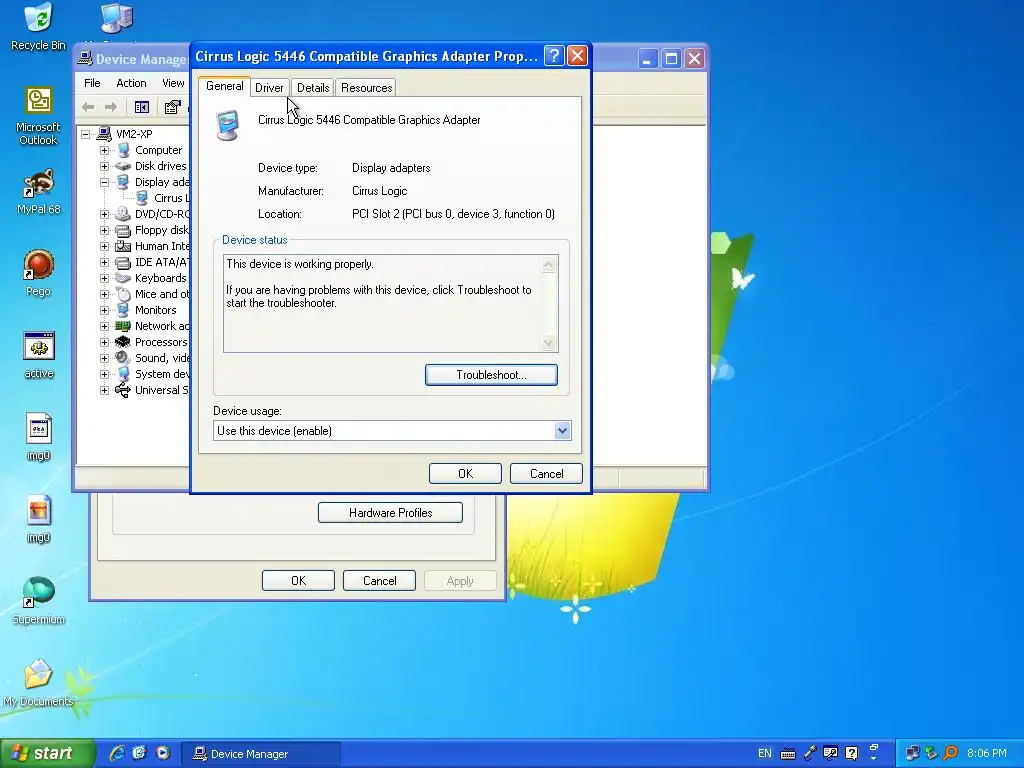
Task: Expand the Computer node
Action: point(104,150)
